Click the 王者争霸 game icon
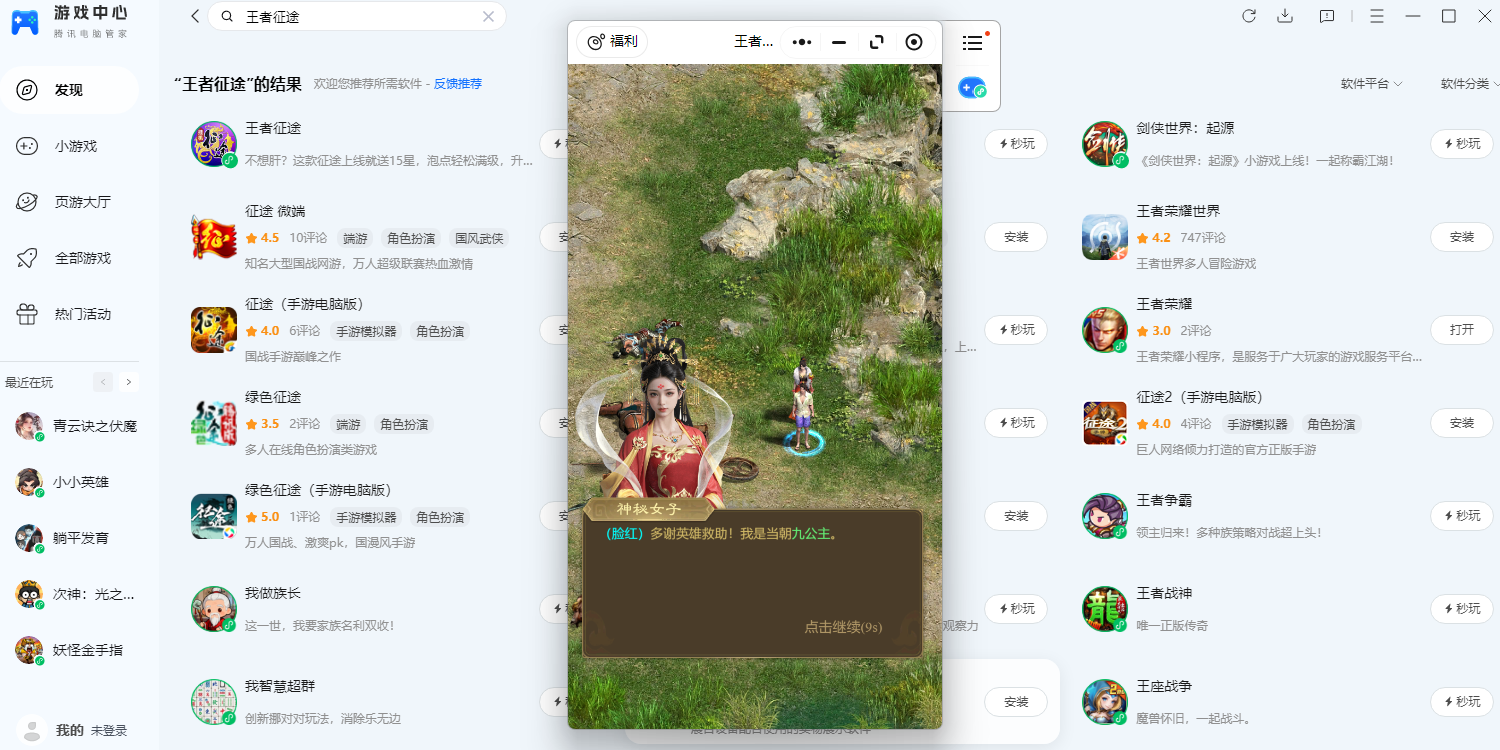1500x750 pixels. click(1105, 516)
